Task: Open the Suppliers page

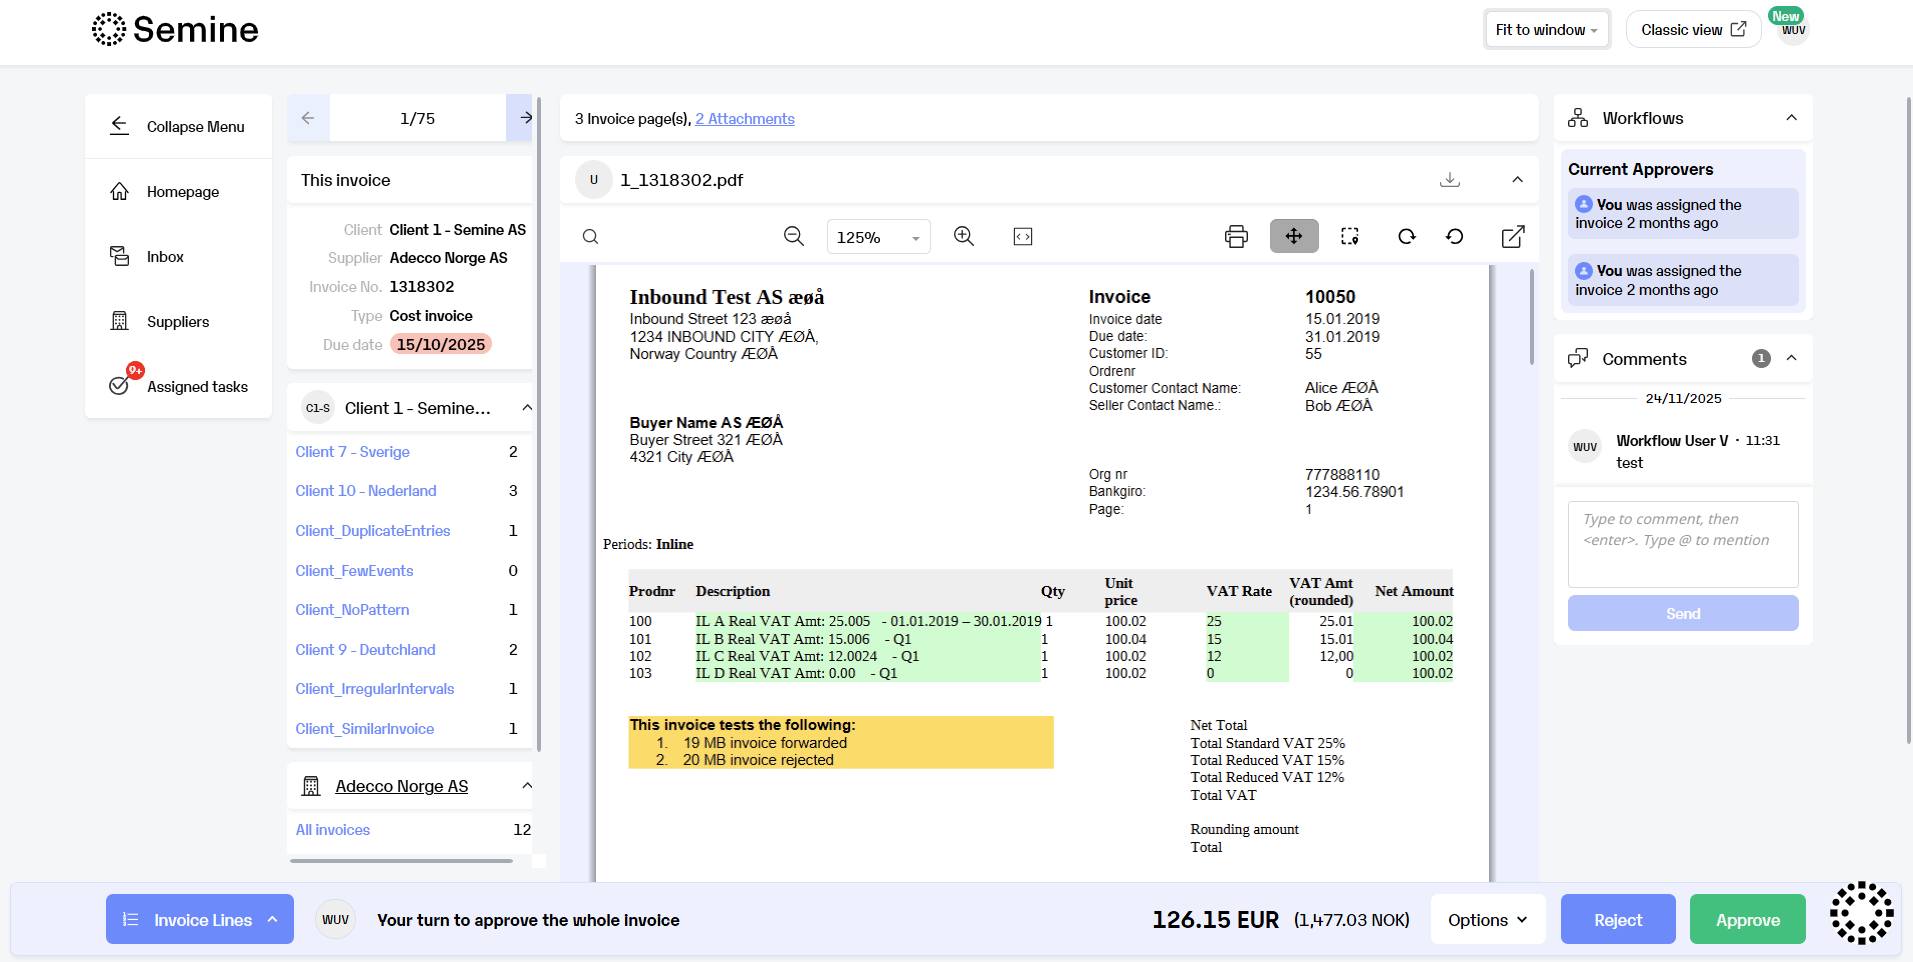Action: pyautogui.click(x=178, y=321)
